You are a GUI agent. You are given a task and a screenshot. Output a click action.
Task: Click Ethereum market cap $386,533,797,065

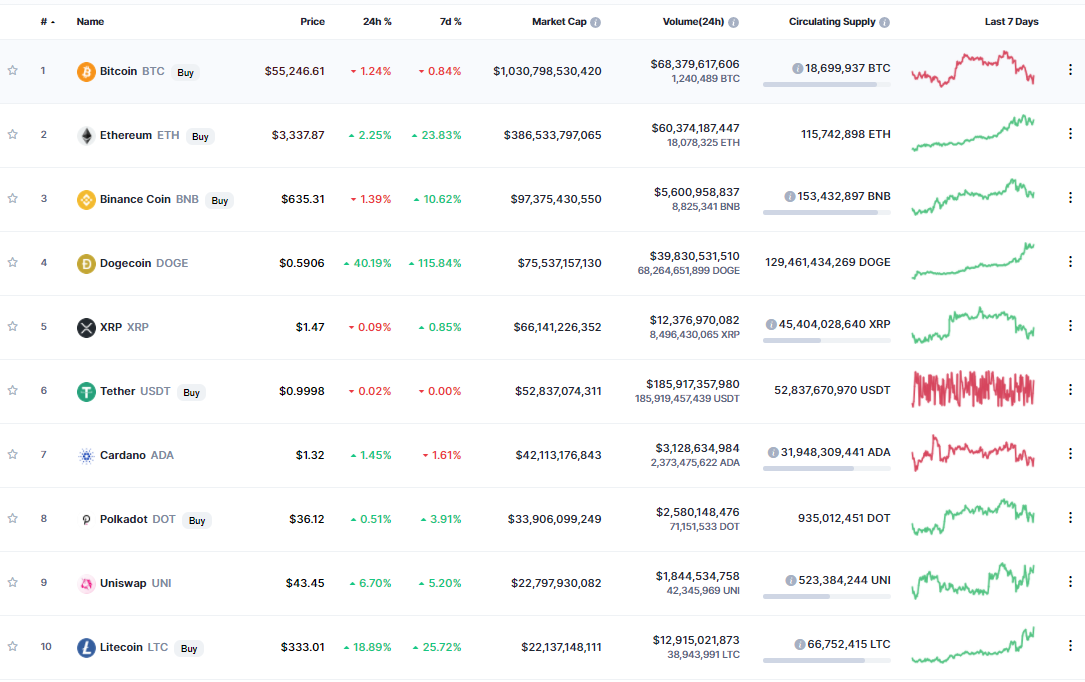[552, 136]
